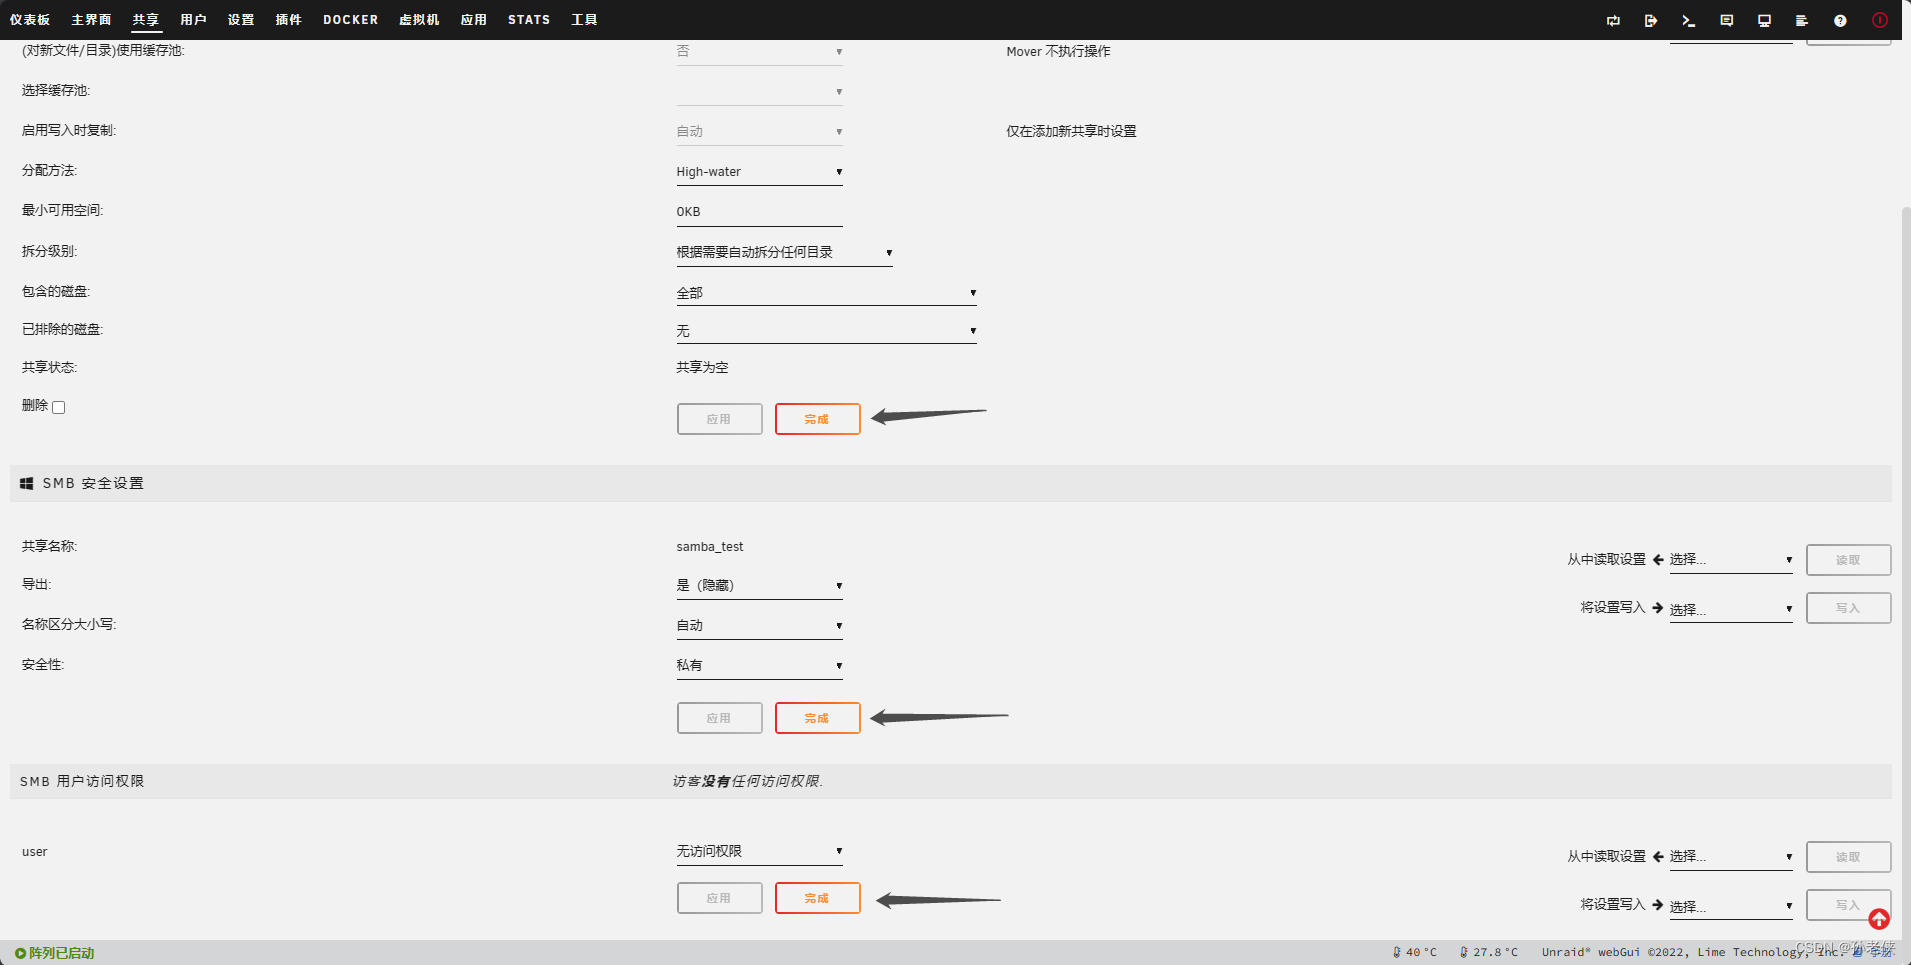This screenshot has width=1911, height=965.
Task: Click the logout icon in the top bar
Action: click(x=1651, y=20)
